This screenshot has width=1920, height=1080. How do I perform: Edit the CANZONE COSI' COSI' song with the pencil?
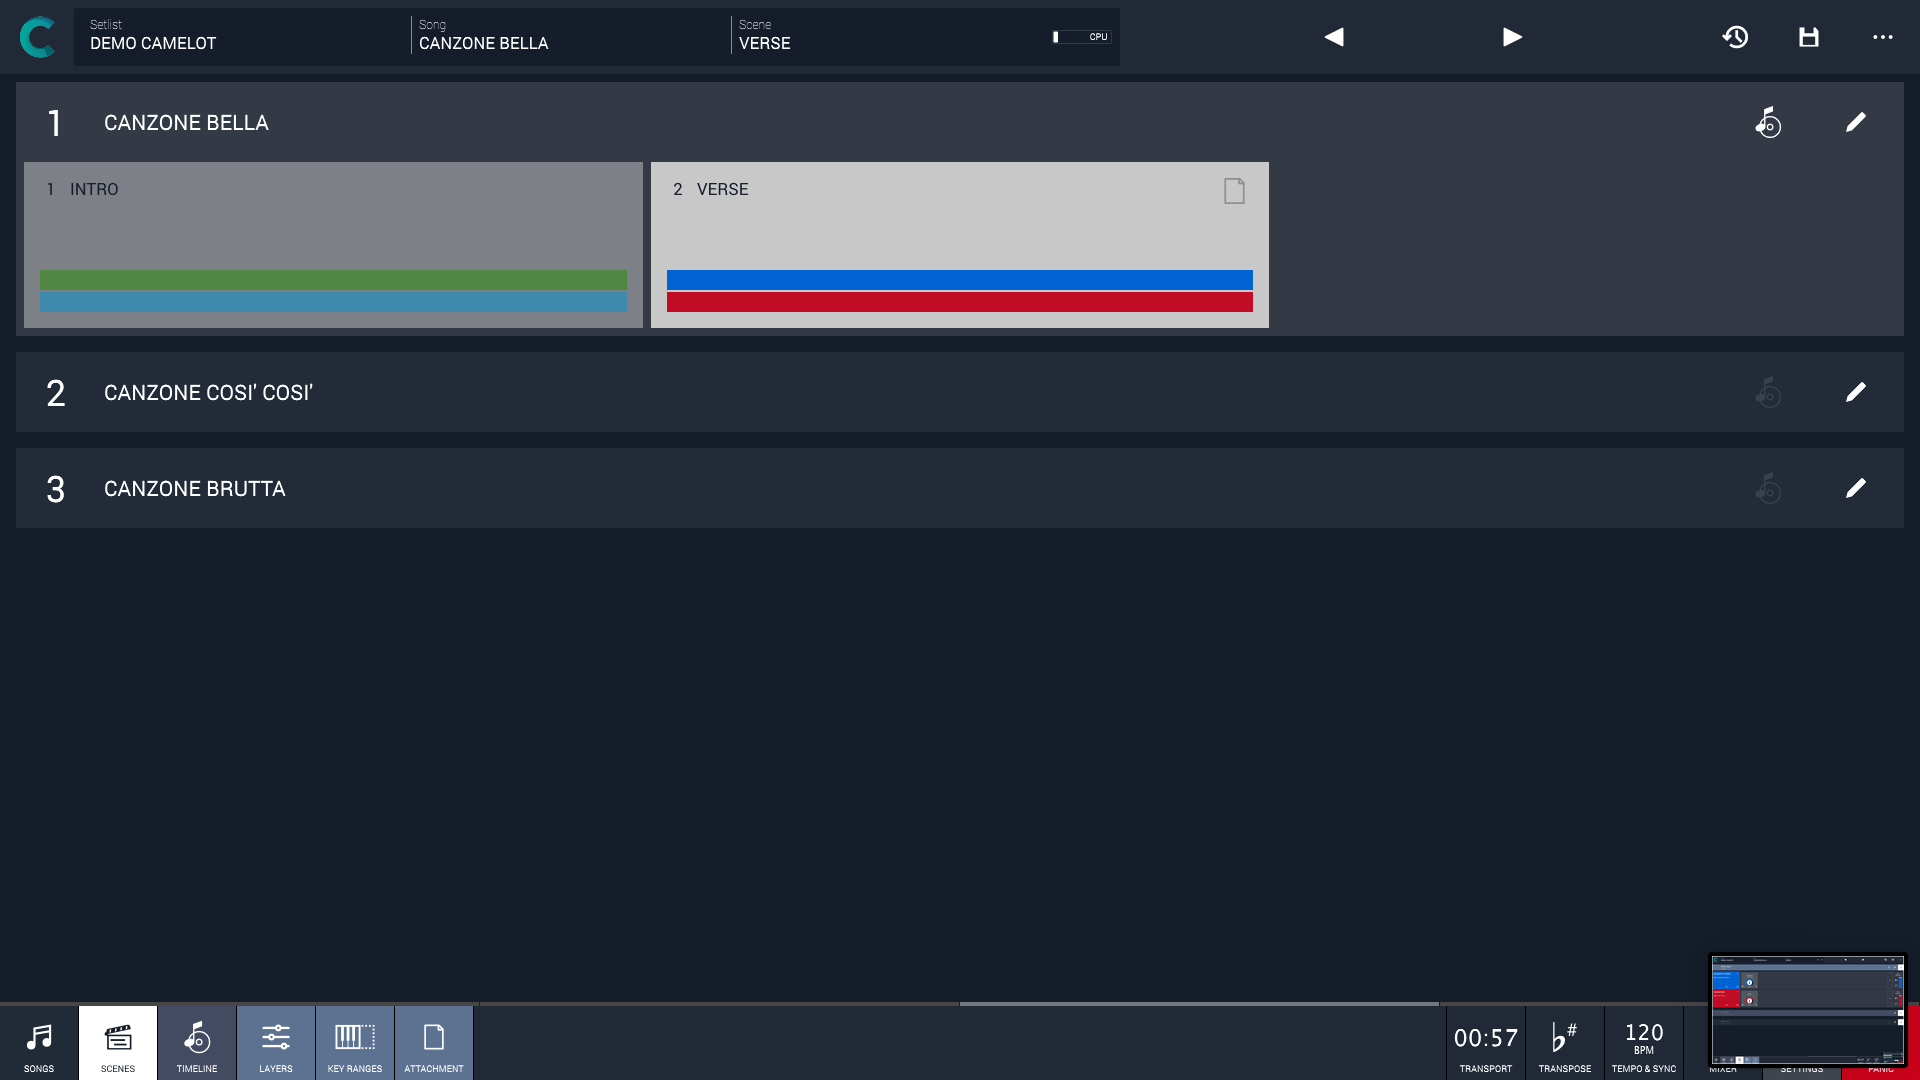[x=1856, y=392]
